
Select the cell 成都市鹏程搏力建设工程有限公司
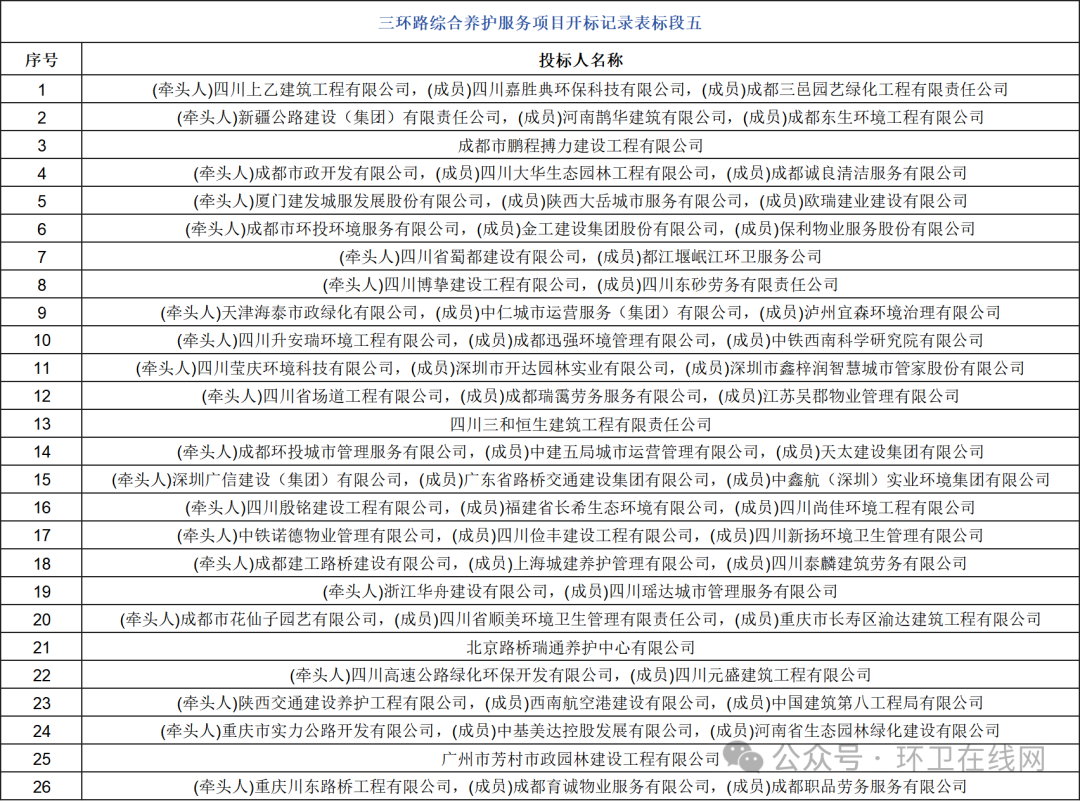581,146
